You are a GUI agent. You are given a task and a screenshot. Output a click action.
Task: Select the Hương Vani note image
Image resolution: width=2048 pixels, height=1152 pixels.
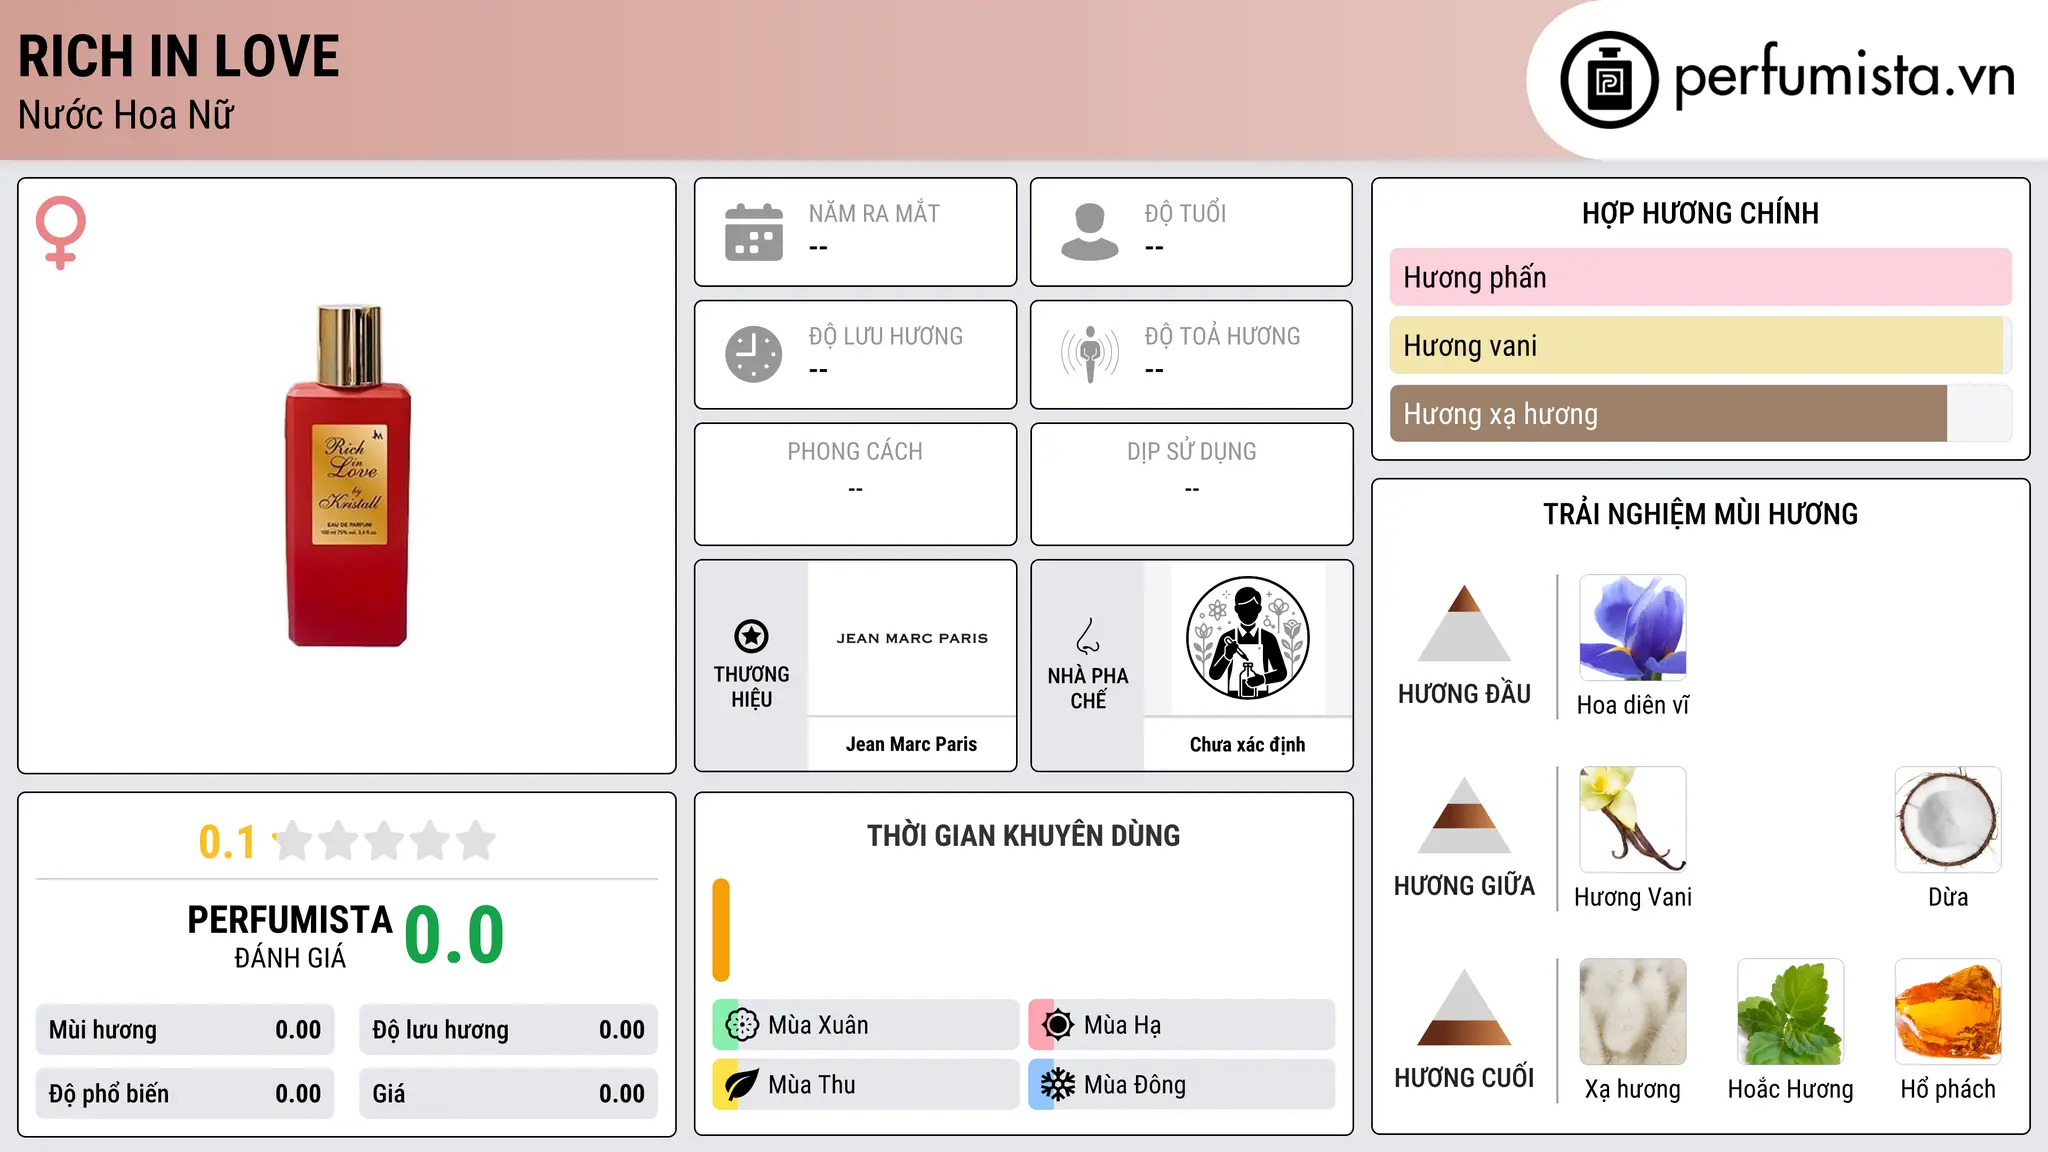tap(1633, 820)
